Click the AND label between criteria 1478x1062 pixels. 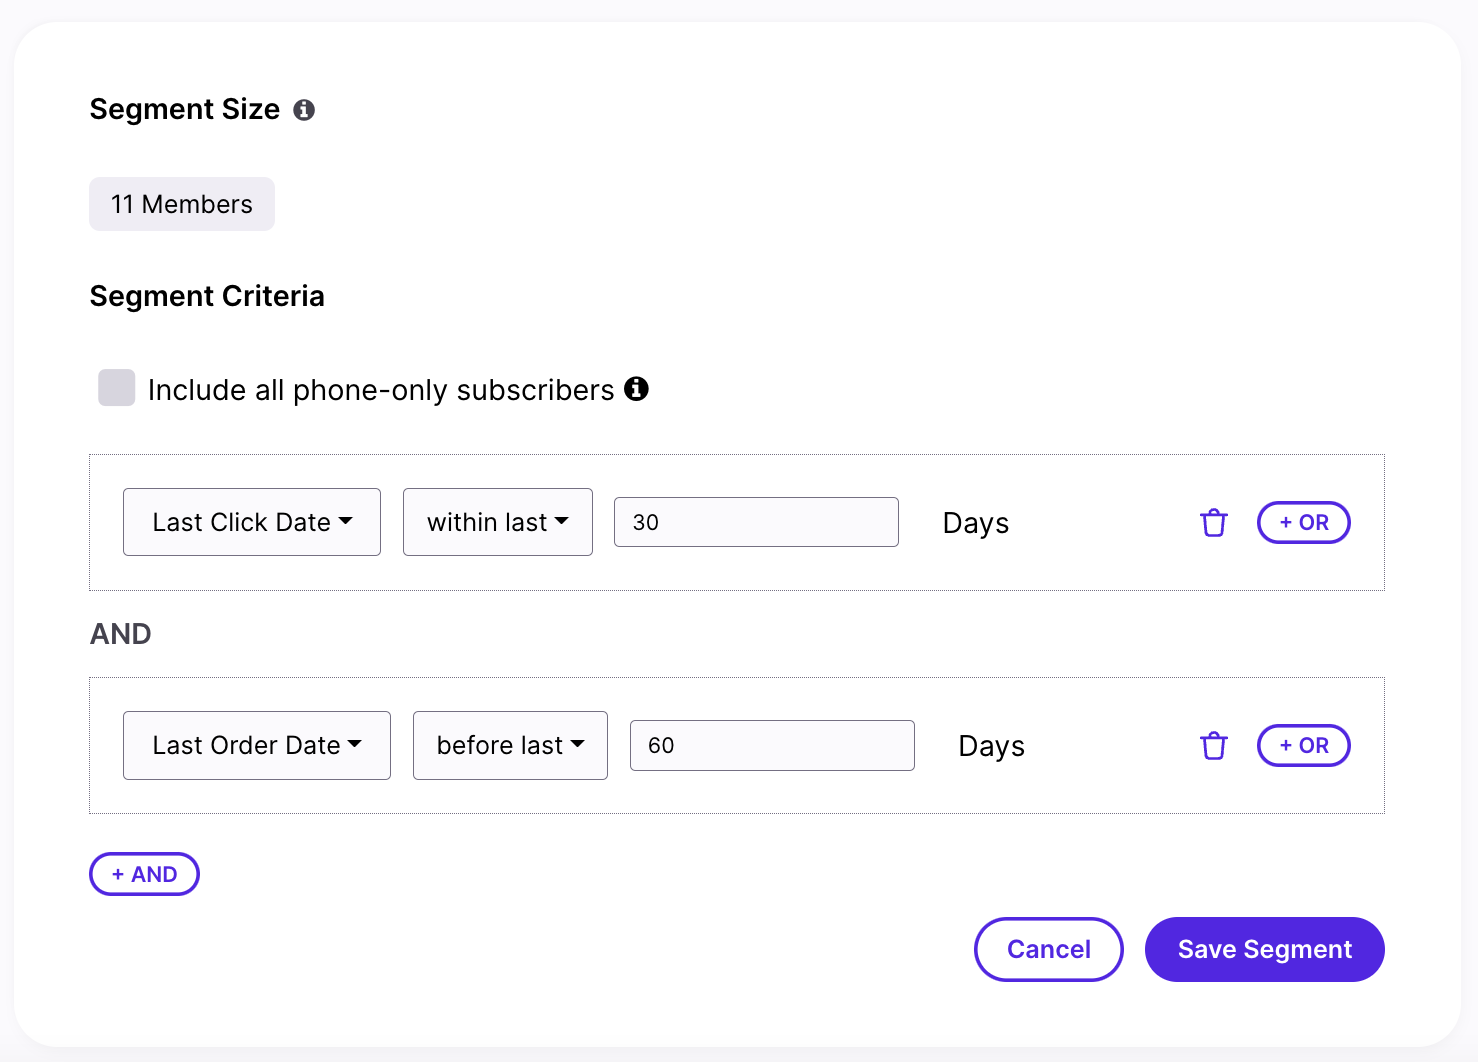(121, 634)
